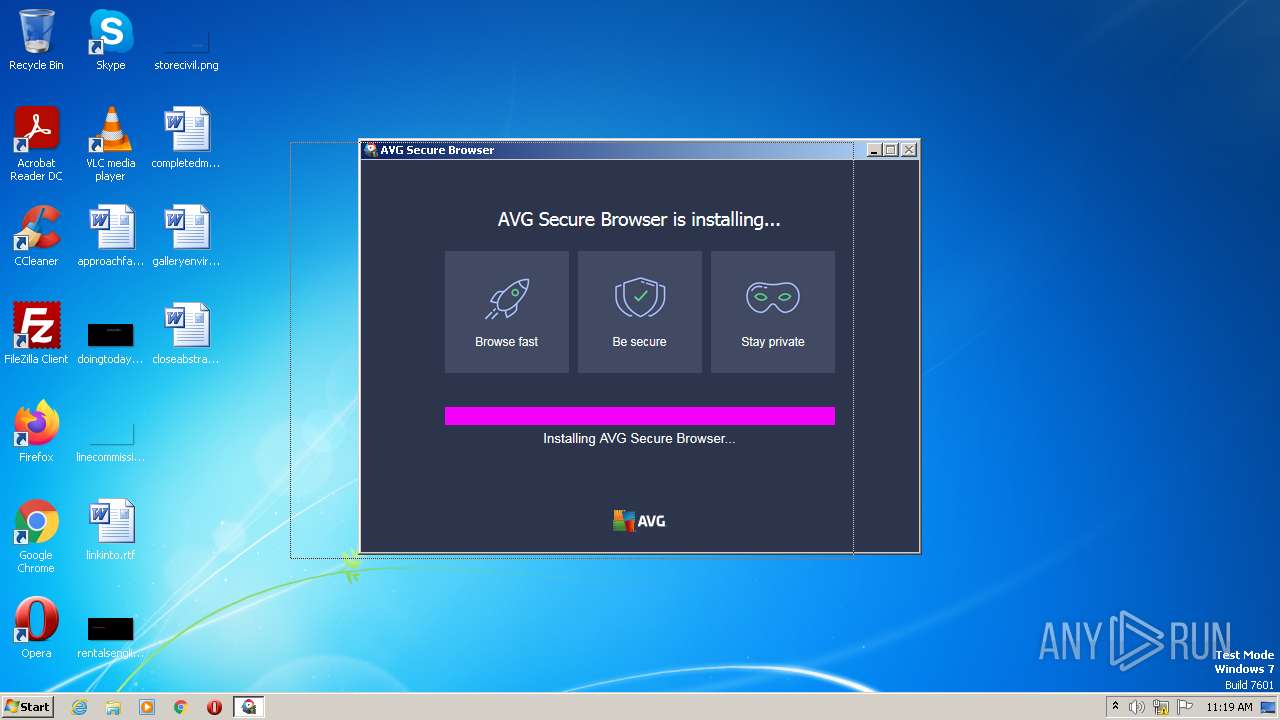Viewport: 1280px width, 720px height.
Task: Click 'Installing AVG Secure Browser...' status text
Action: 639,438
